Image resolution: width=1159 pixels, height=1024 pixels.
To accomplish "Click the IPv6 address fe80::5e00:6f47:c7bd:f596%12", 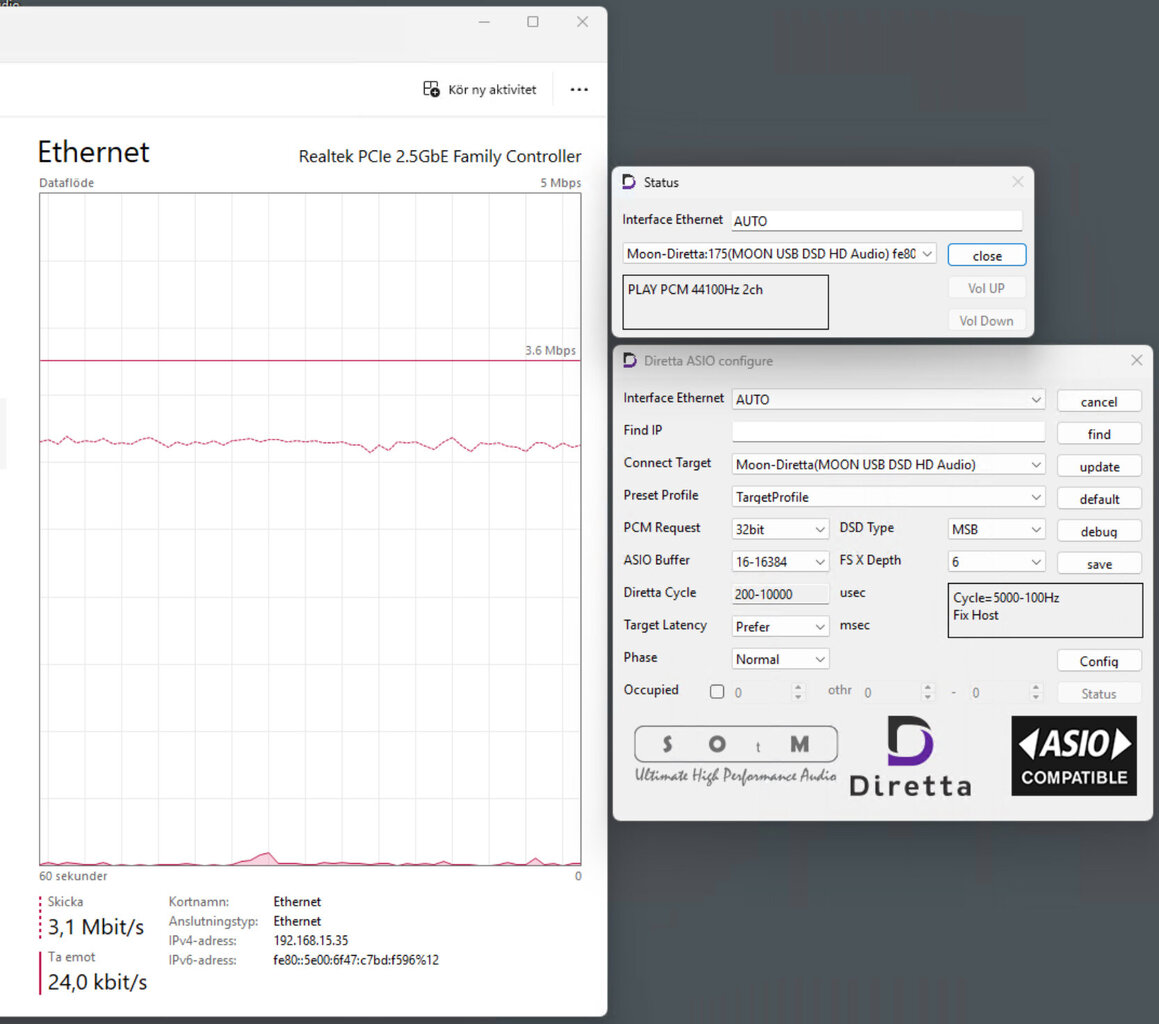I will point(356,960).
